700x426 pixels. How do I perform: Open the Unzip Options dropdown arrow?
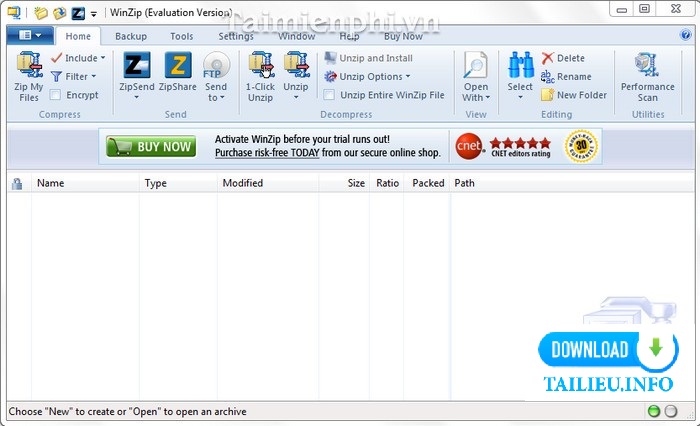click(x=408, y=76)
